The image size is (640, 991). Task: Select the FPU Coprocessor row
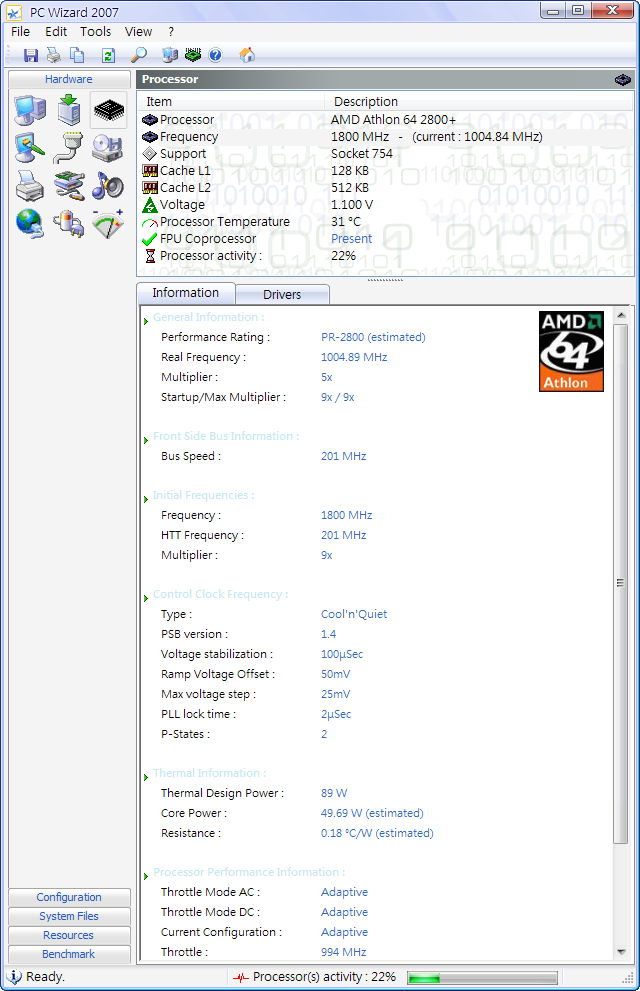[385, 239]
